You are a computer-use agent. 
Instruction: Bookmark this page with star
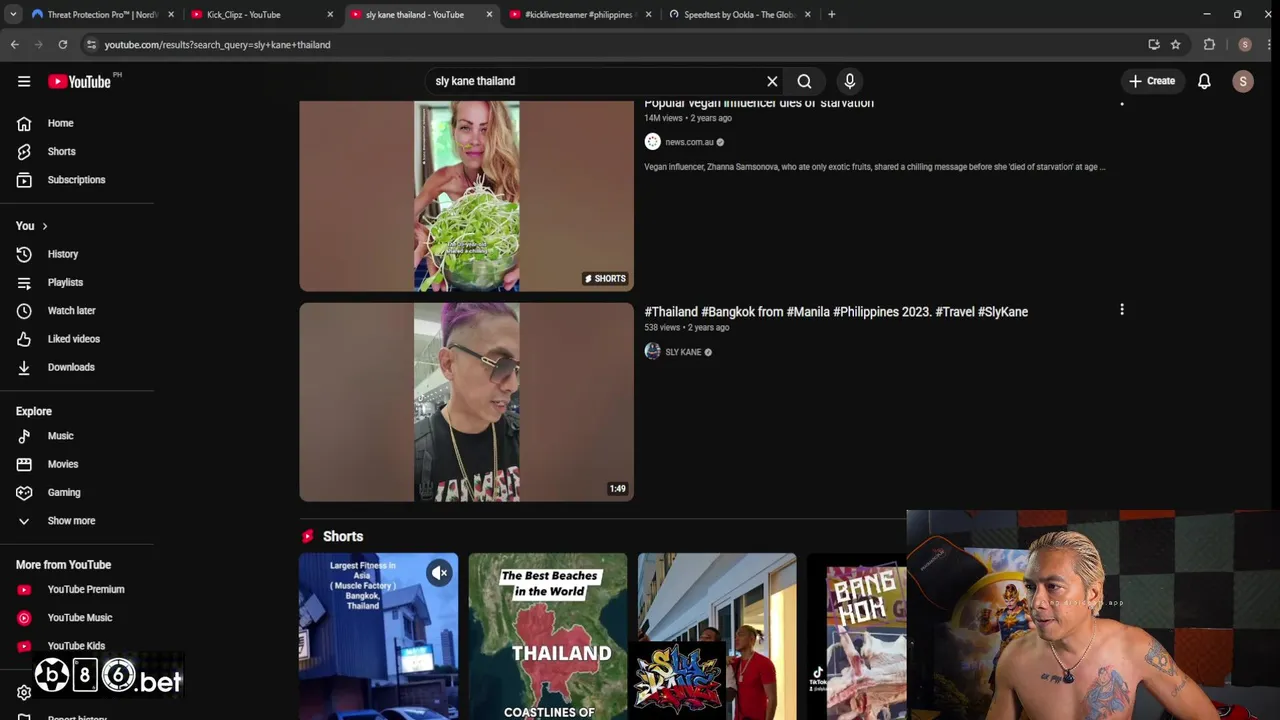(1175, 44)
